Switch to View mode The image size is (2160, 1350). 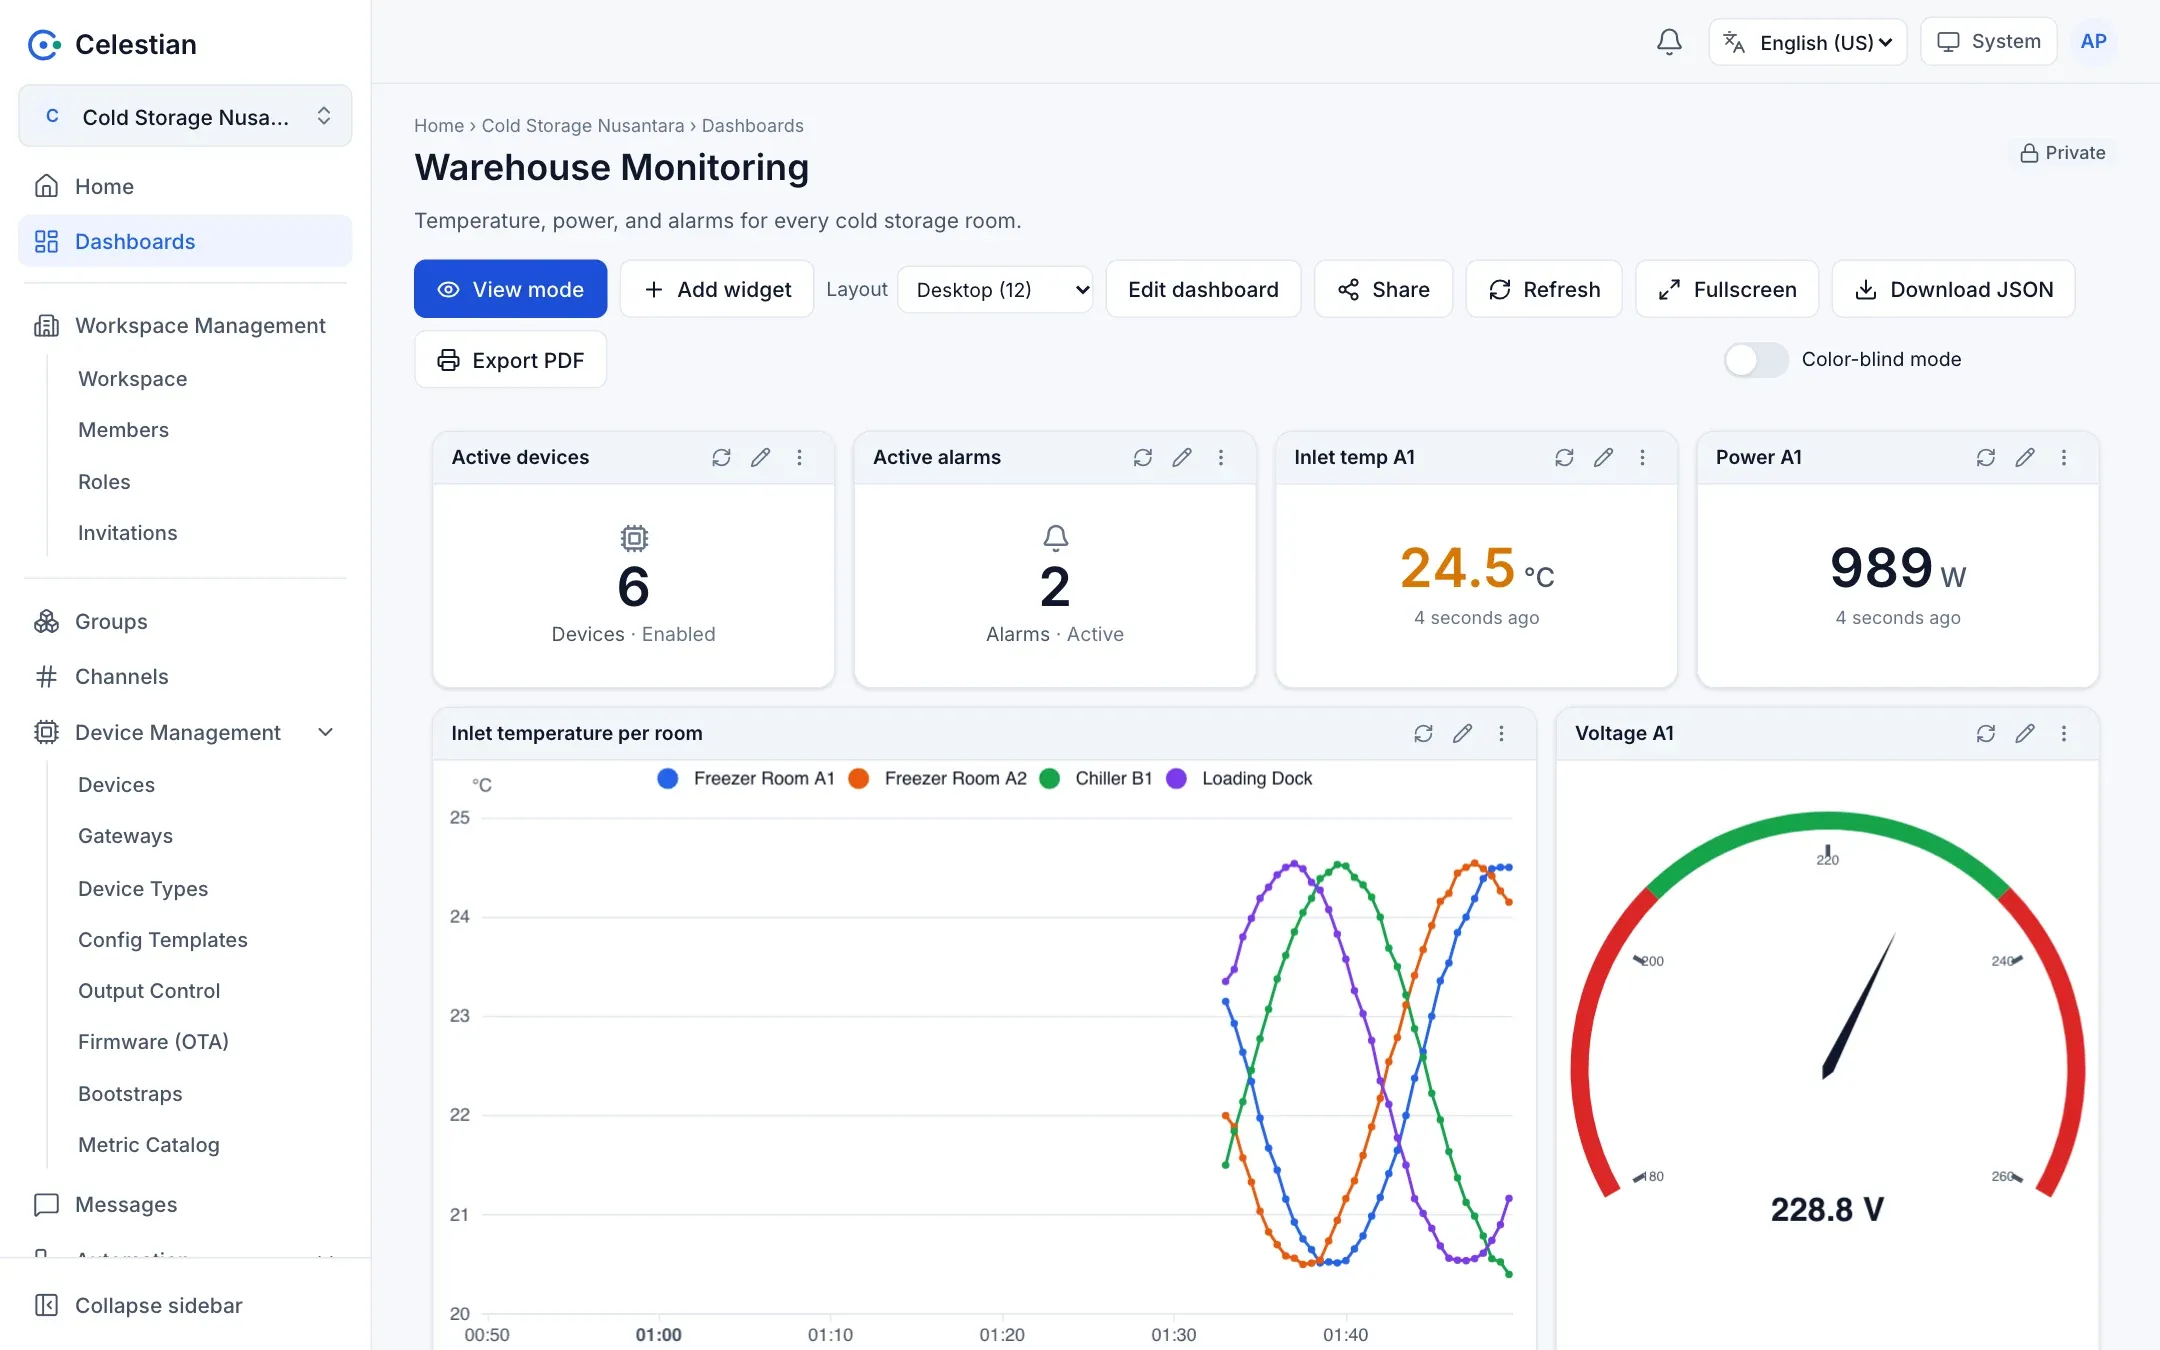pyautogui.click(x=510, y=289)
